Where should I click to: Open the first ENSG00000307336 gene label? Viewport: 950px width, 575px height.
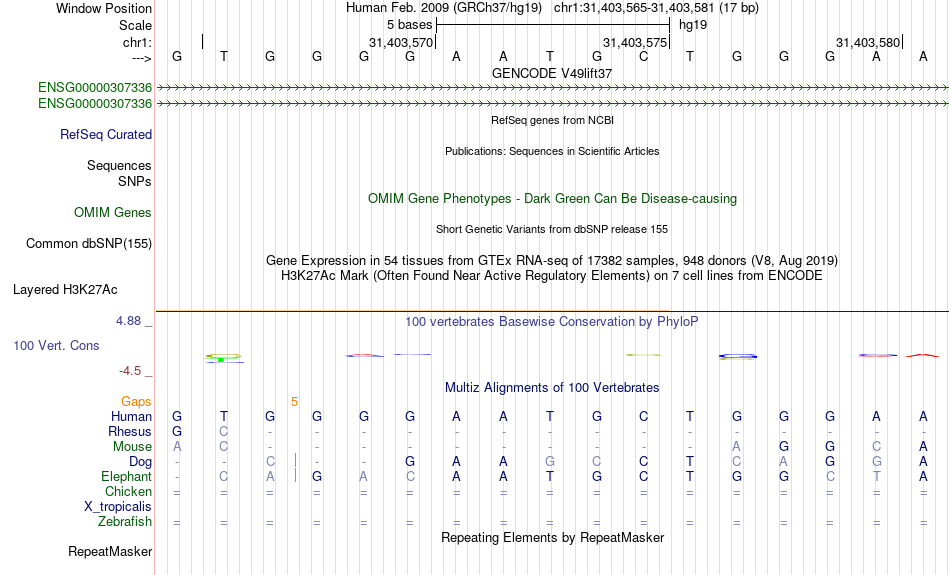95,88
